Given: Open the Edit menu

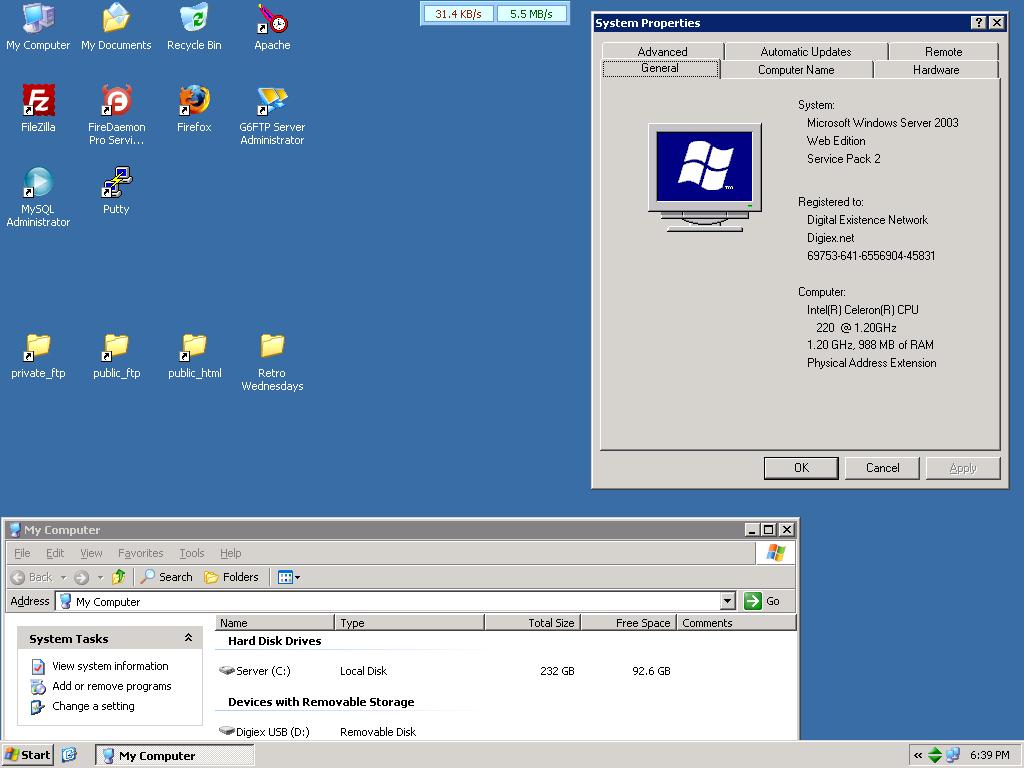Looking at the screenshot, I should [x=55, y=553].
